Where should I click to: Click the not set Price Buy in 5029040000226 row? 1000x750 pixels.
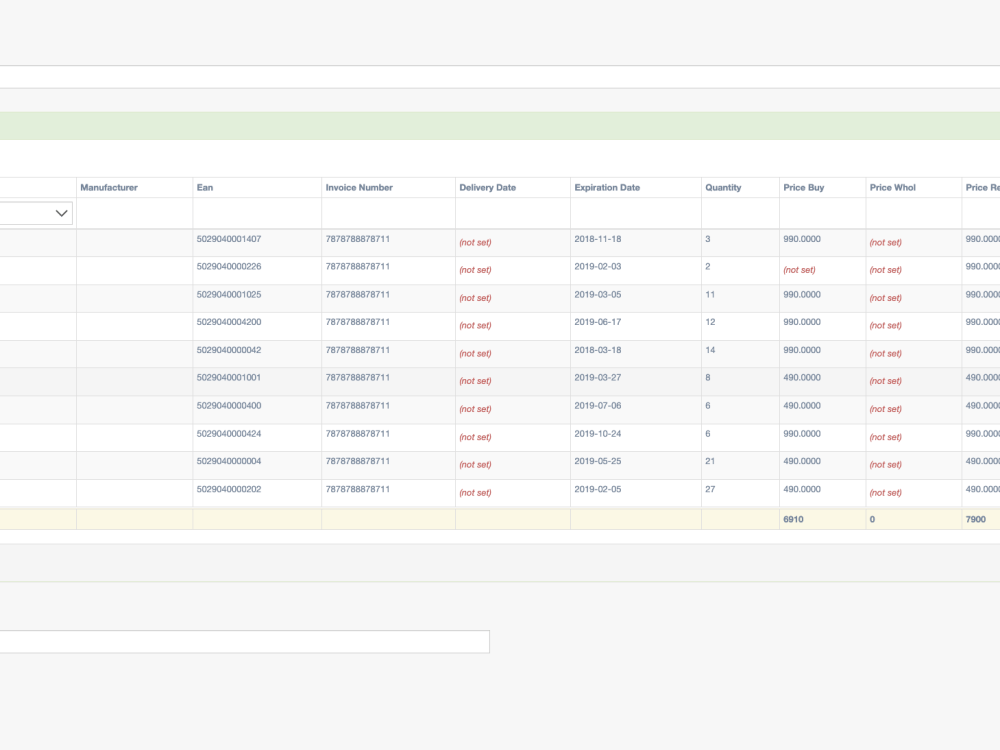[x=799, y=270]
